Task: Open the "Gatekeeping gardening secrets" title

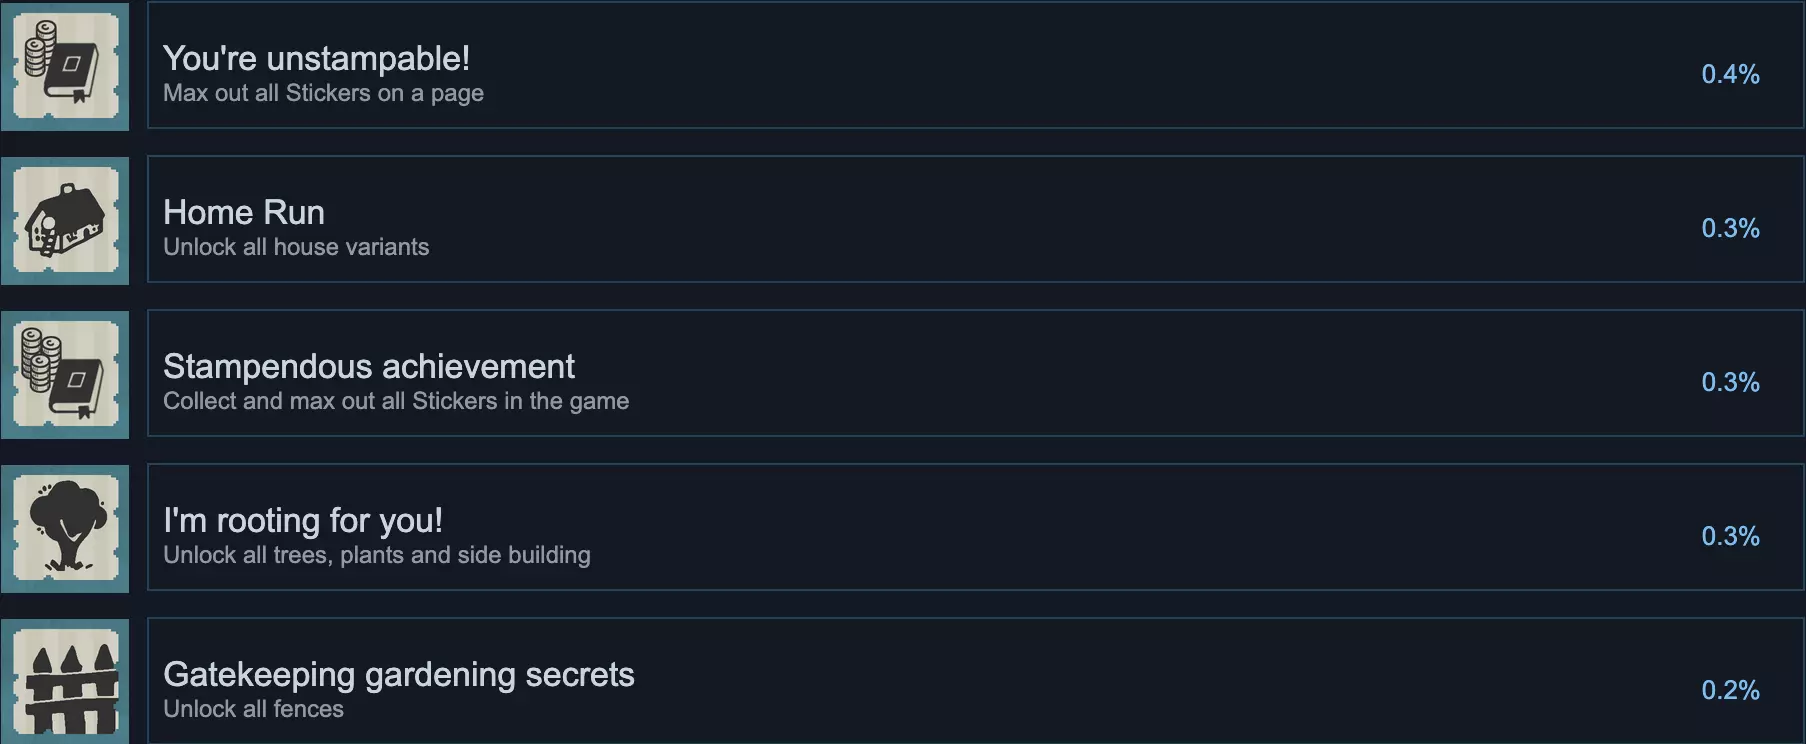Action: [399, 674]
